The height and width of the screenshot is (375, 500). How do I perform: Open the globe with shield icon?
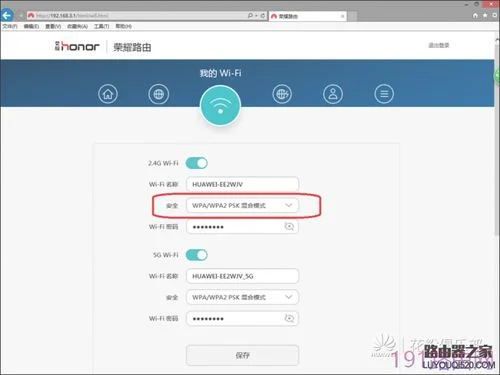(282, 94)
